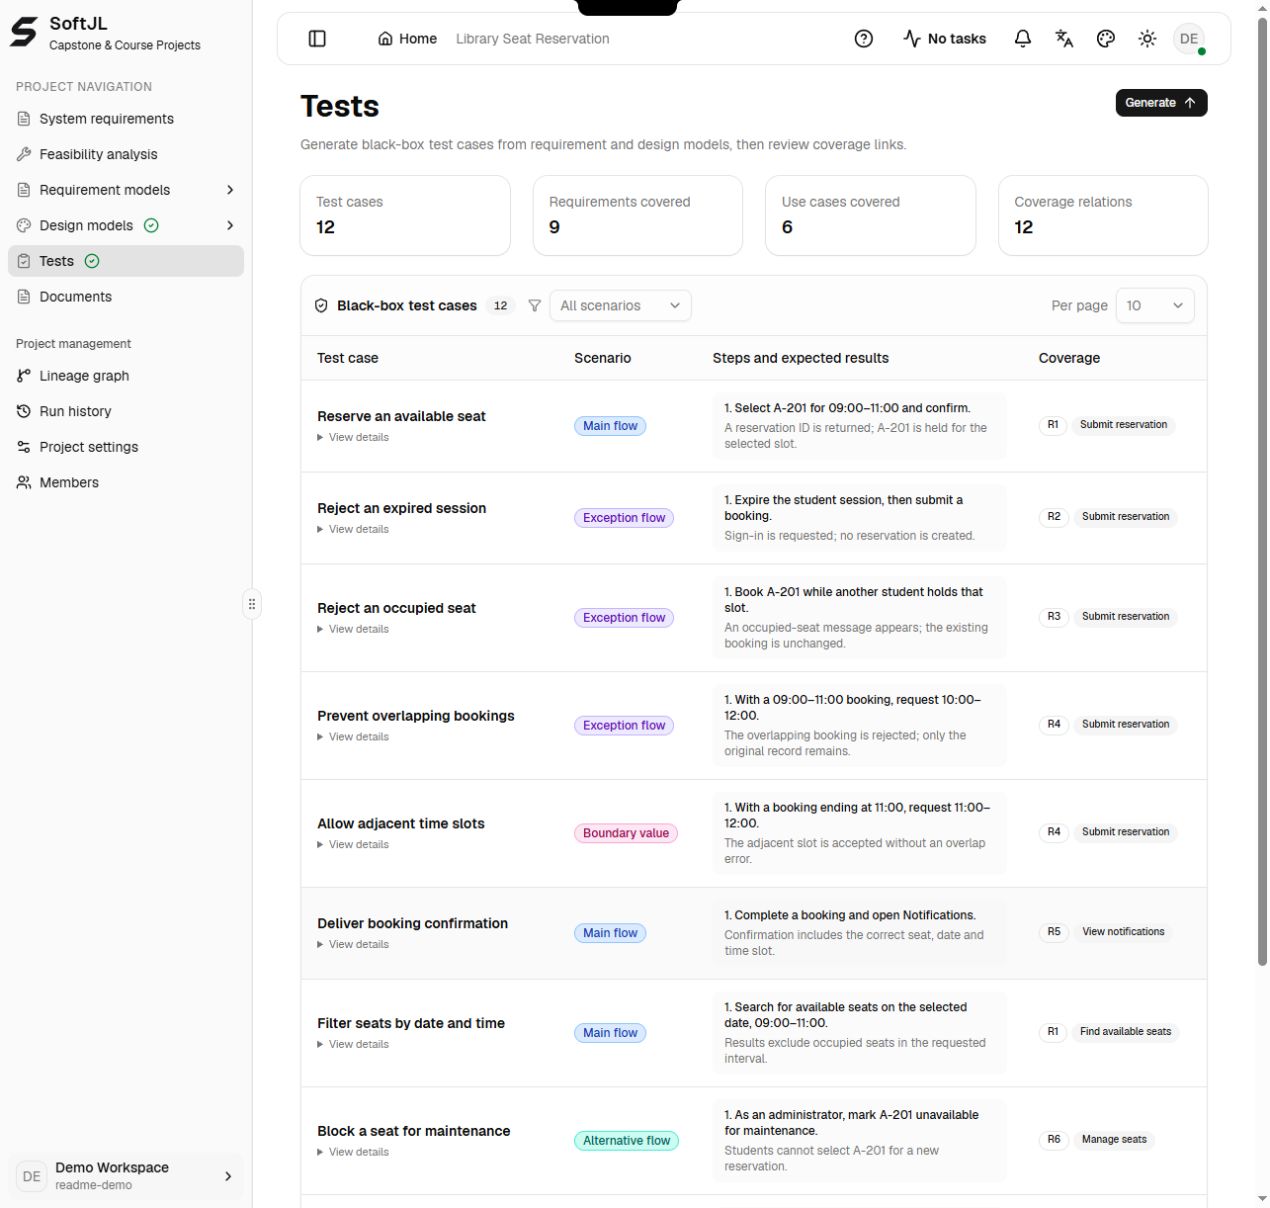Click Home breadcrumb link
The image size is (1270, 1208).
(407, 39)
